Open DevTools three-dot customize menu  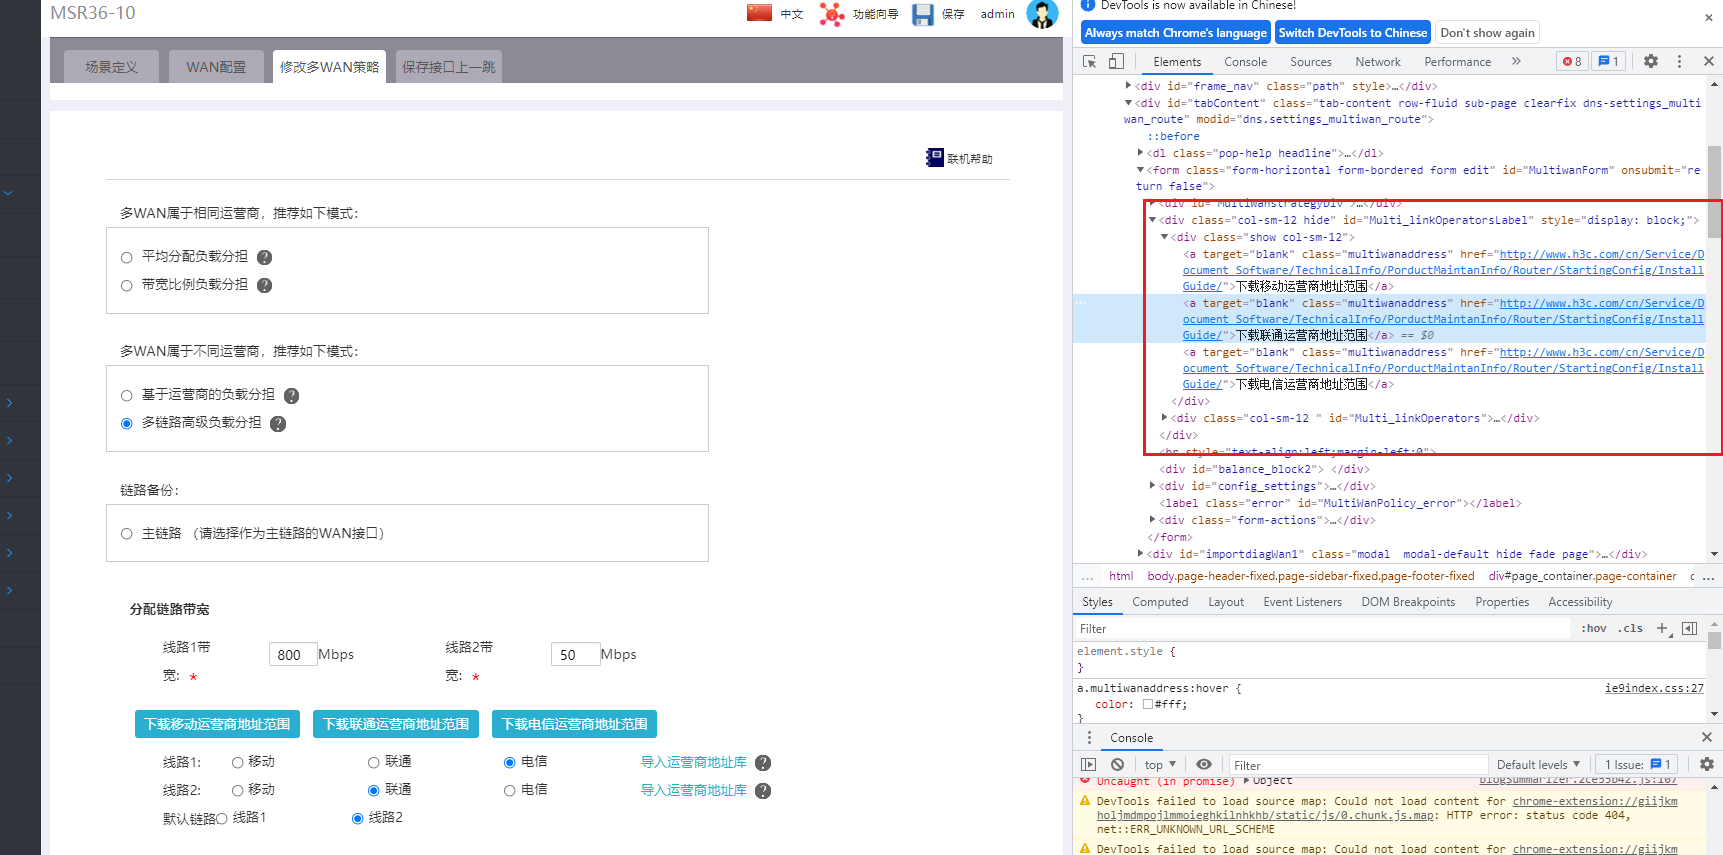point(1679,62)
